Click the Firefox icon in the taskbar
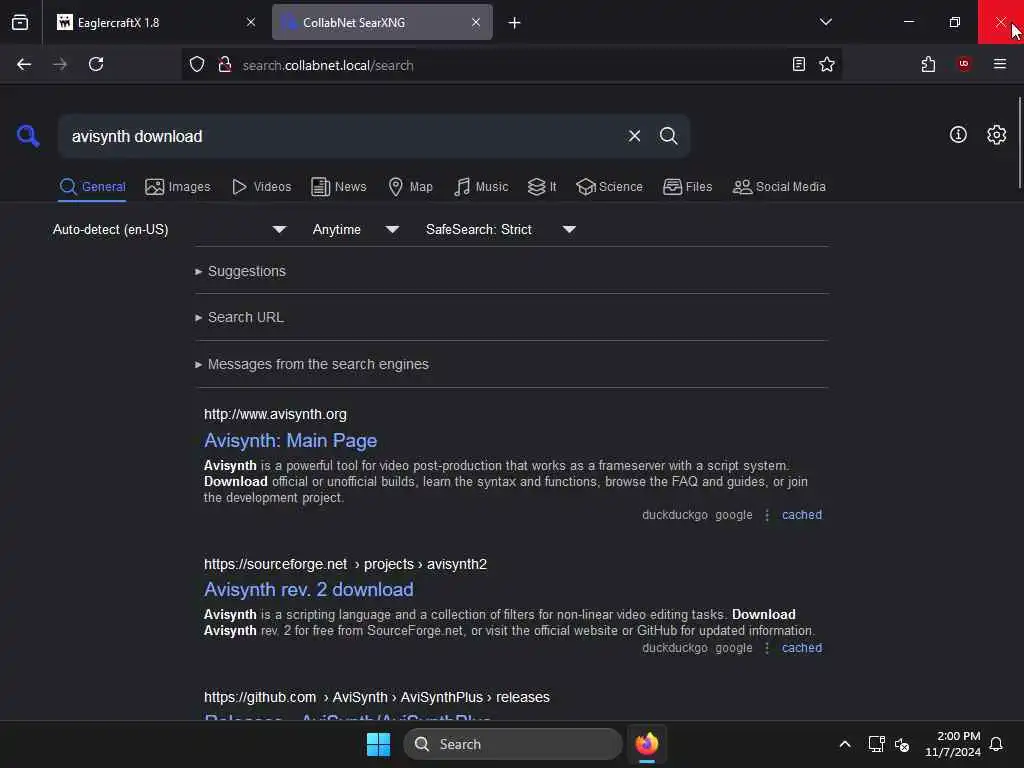The width and height of the screenshot is (1024, 768). point(647,744)
